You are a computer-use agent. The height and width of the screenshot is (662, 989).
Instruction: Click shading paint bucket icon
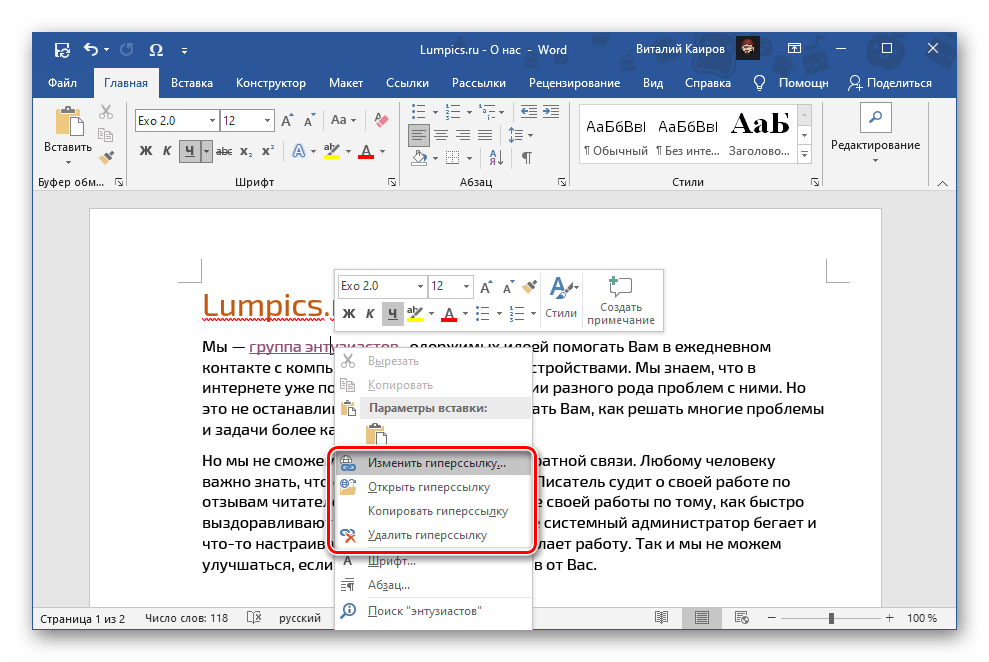coord(419,158)
